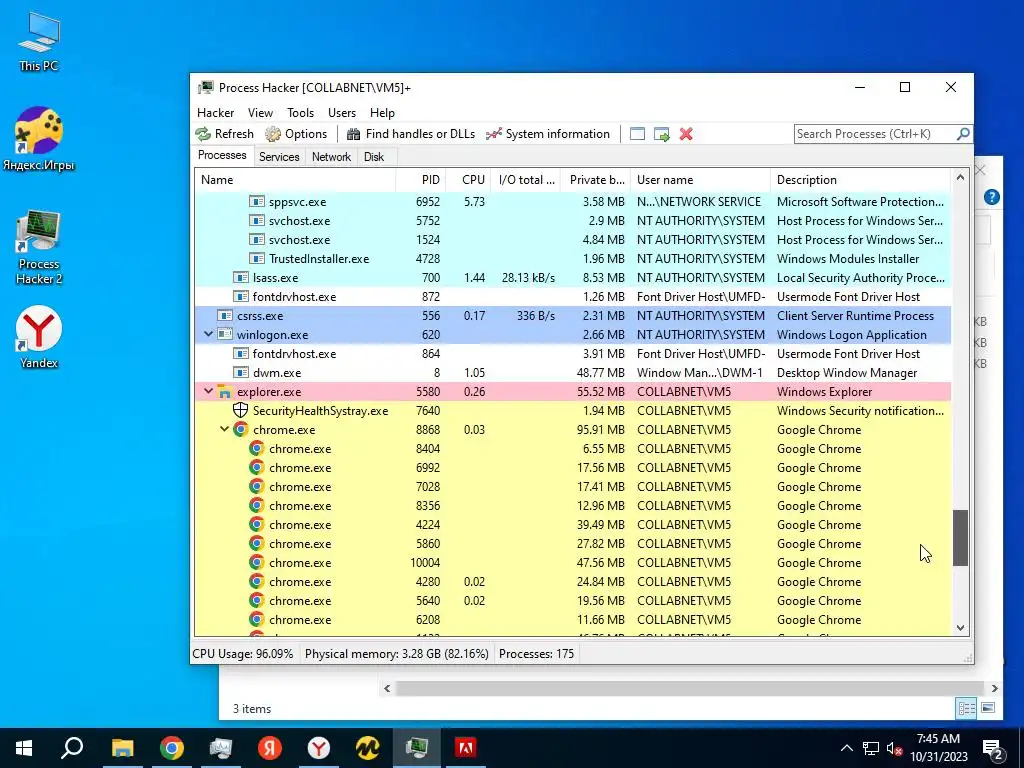1024x768 pixels.
Task: Open the Tools menu
Action: pyautogui.click(x=300, y=113)
